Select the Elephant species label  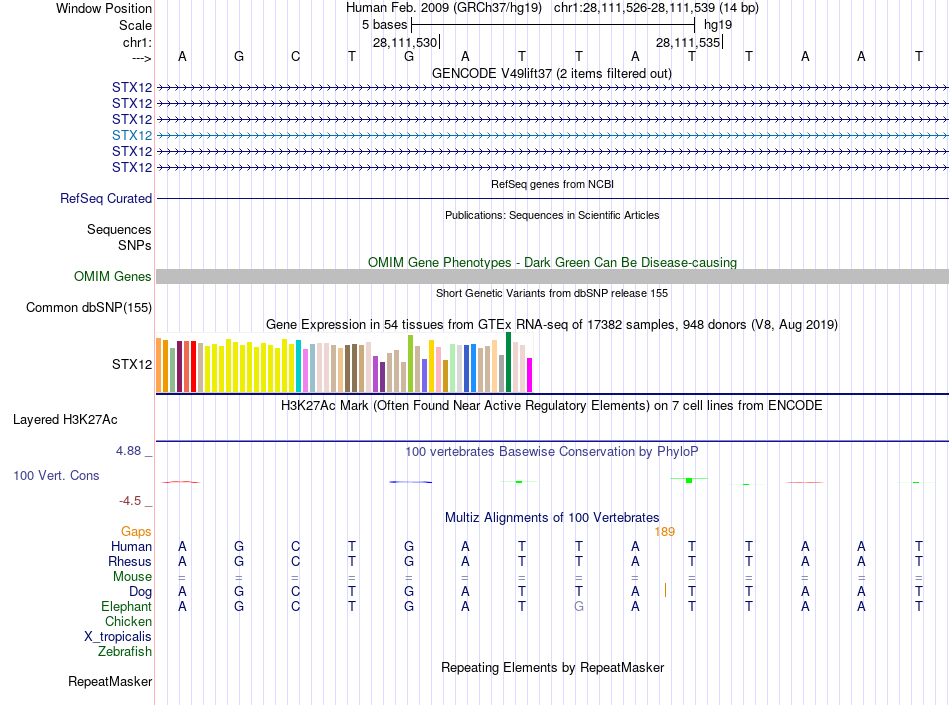pos(126,606)
